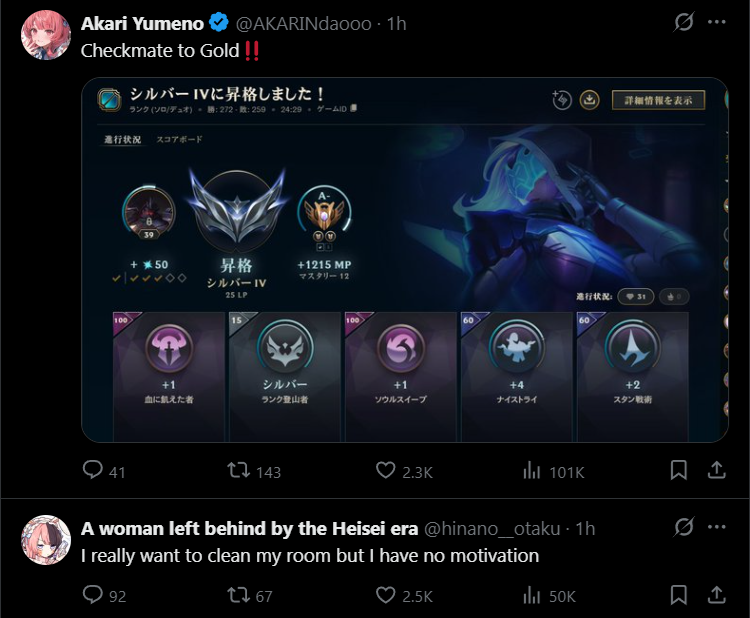Image resolution: width=750 pixels, height=618 pixels.
Task: Open more options on hinano__otaku's tweet
Action: click(x=716, y=527)
